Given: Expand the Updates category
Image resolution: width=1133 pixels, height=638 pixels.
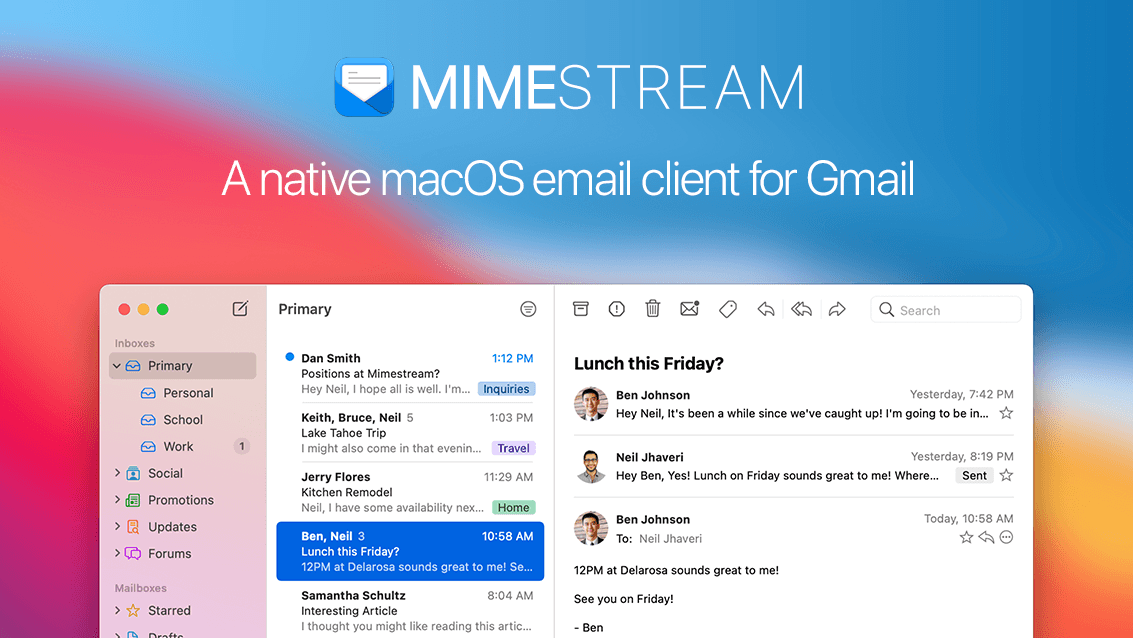Looking at the screenshot, I should (117, 526).
